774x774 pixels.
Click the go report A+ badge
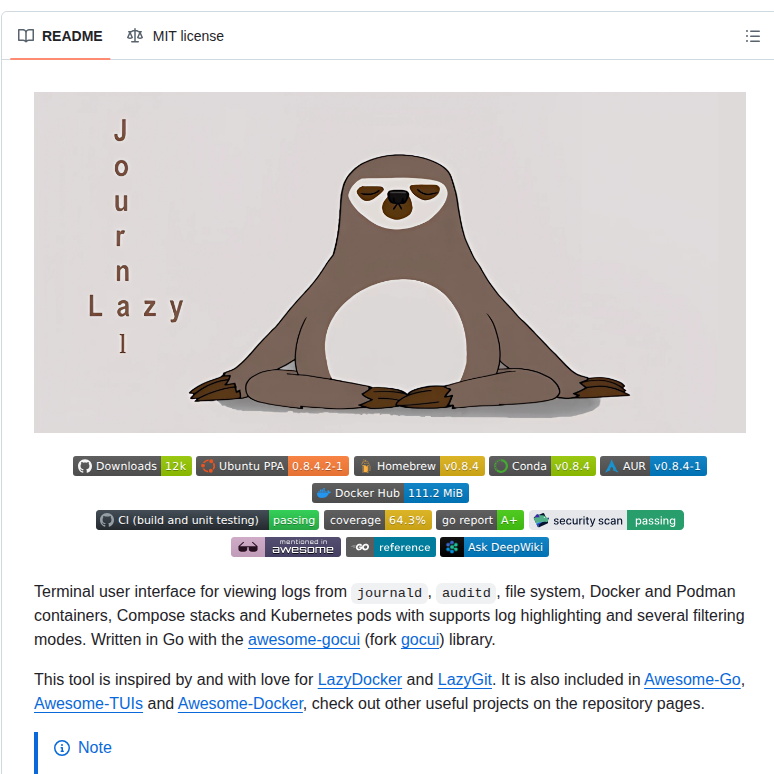click(480, 520)
